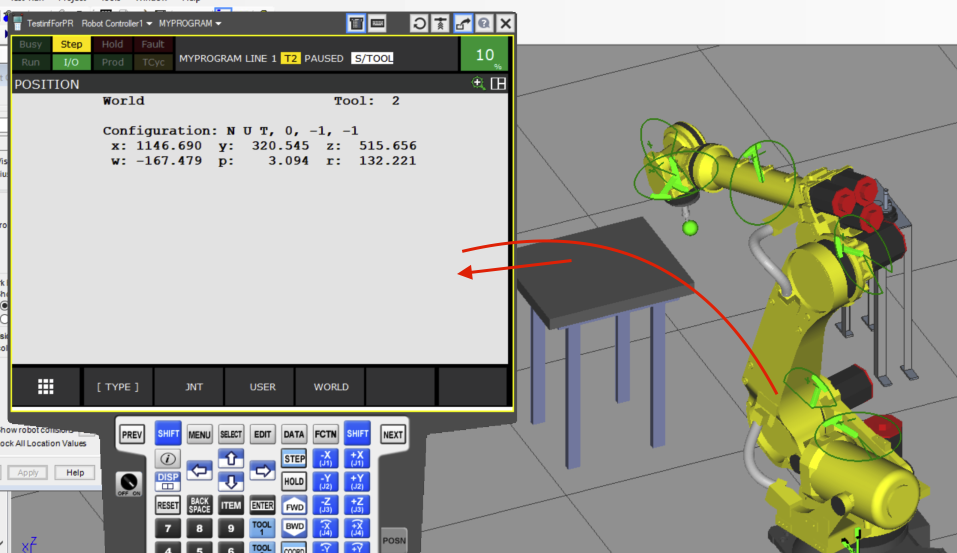Image resolution: width=957 pixels, height=553 pixels.
Task: Click the FWD key on the keypad
Action: [x=294, y=506]
